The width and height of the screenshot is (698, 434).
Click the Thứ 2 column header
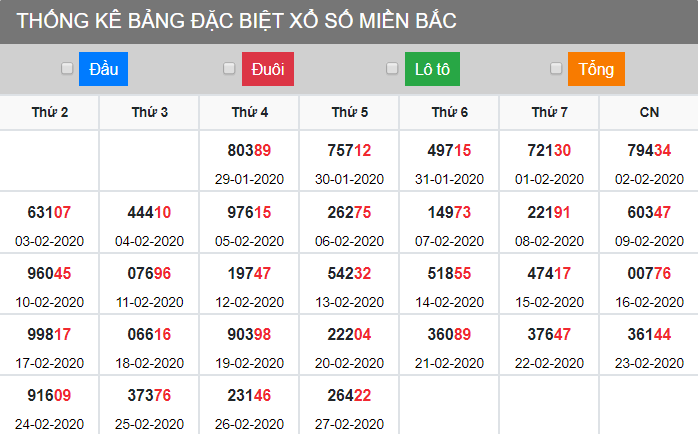[x=50, y=112]
